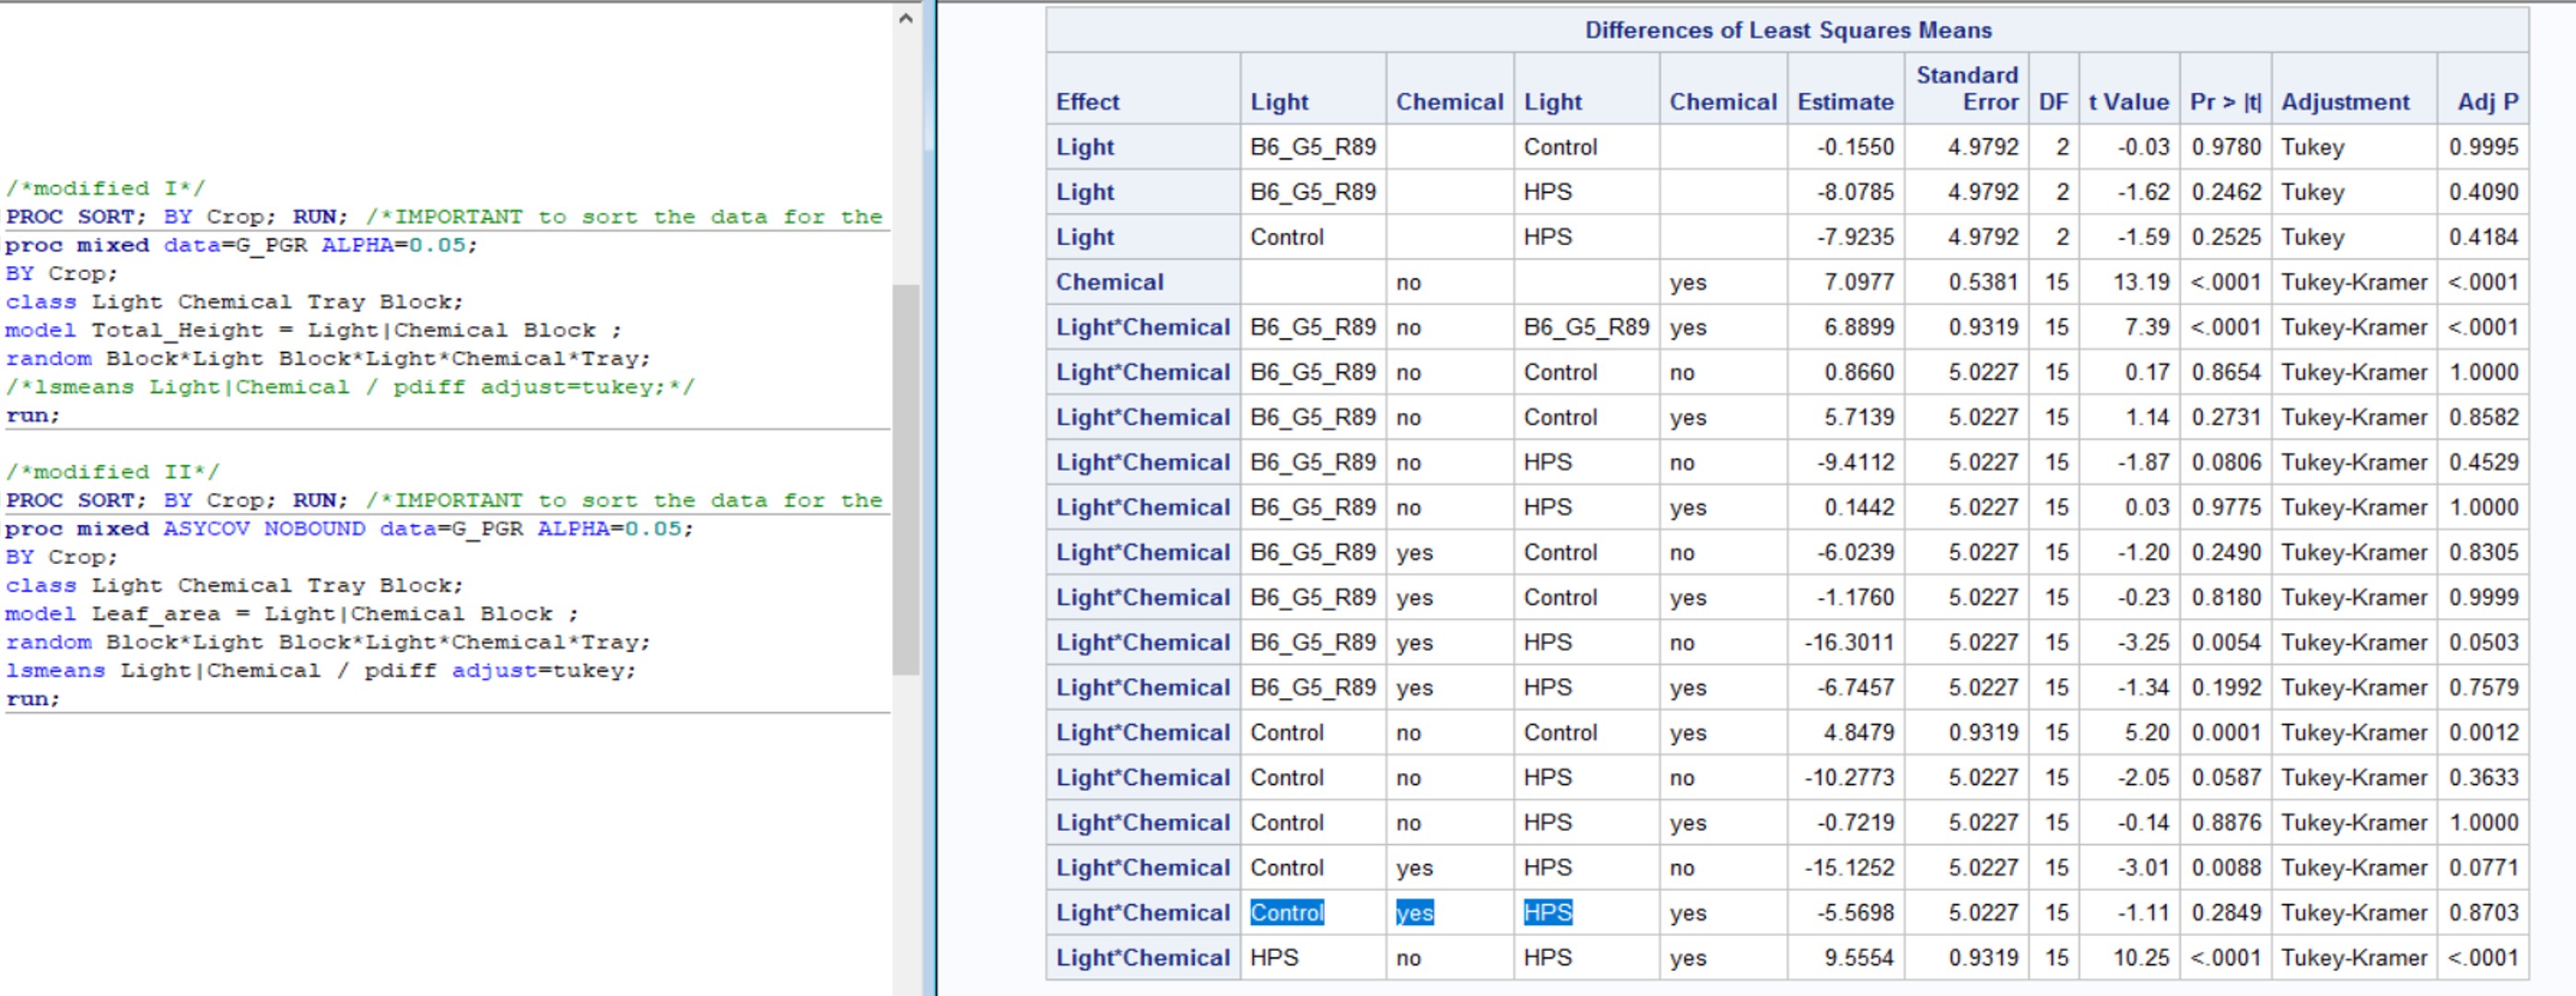Select the Effect column header

[1087, 101]
